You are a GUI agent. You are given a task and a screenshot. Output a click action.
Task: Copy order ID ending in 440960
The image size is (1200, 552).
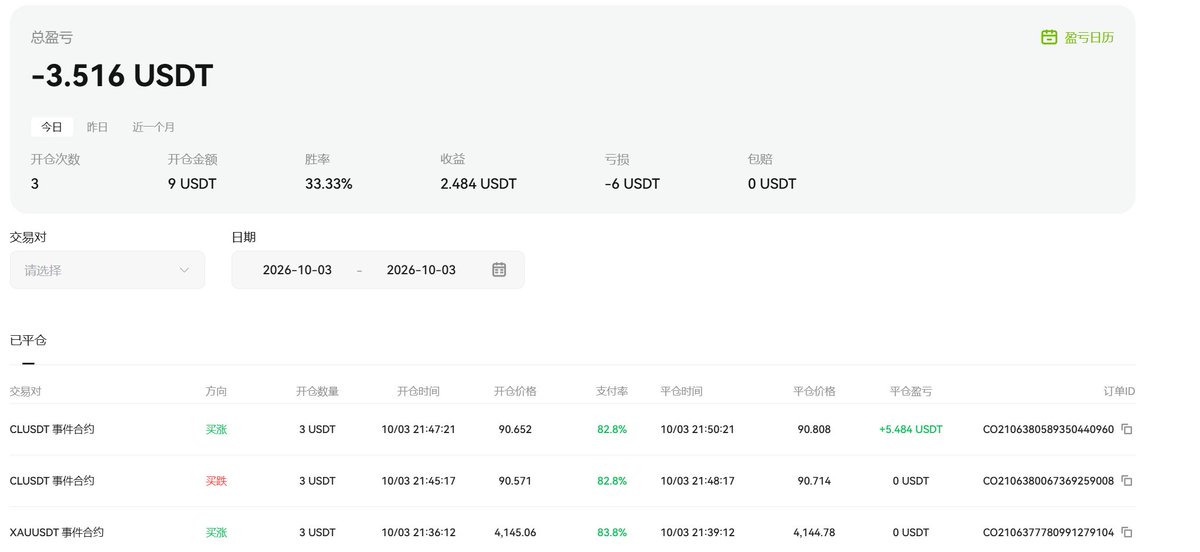pyautogui.click(x=1127, y=429)
